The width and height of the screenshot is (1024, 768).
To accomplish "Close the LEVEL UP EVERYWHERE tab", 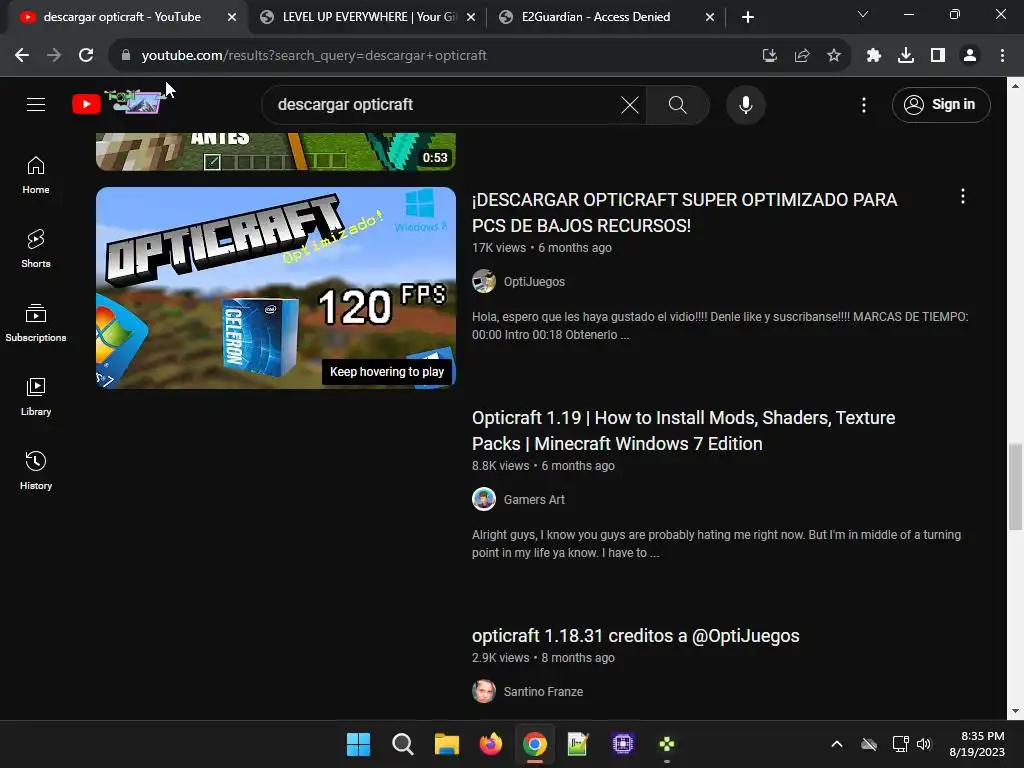I will (471, 17).
